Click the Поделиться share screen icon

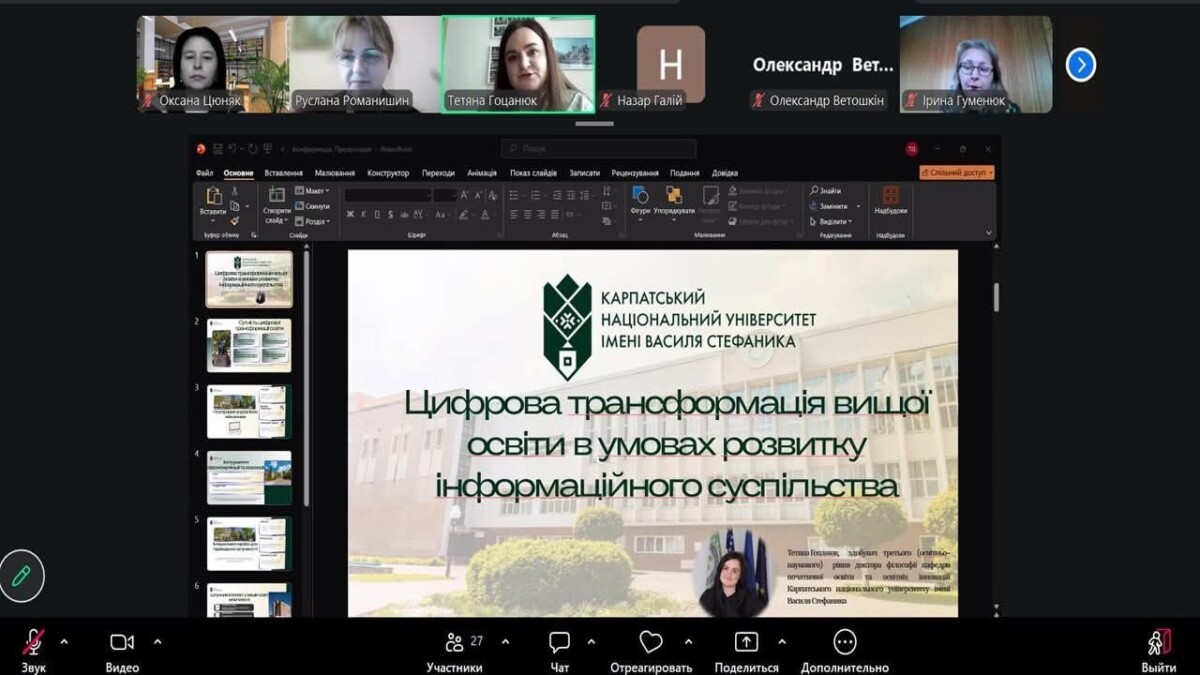(746, 642)
